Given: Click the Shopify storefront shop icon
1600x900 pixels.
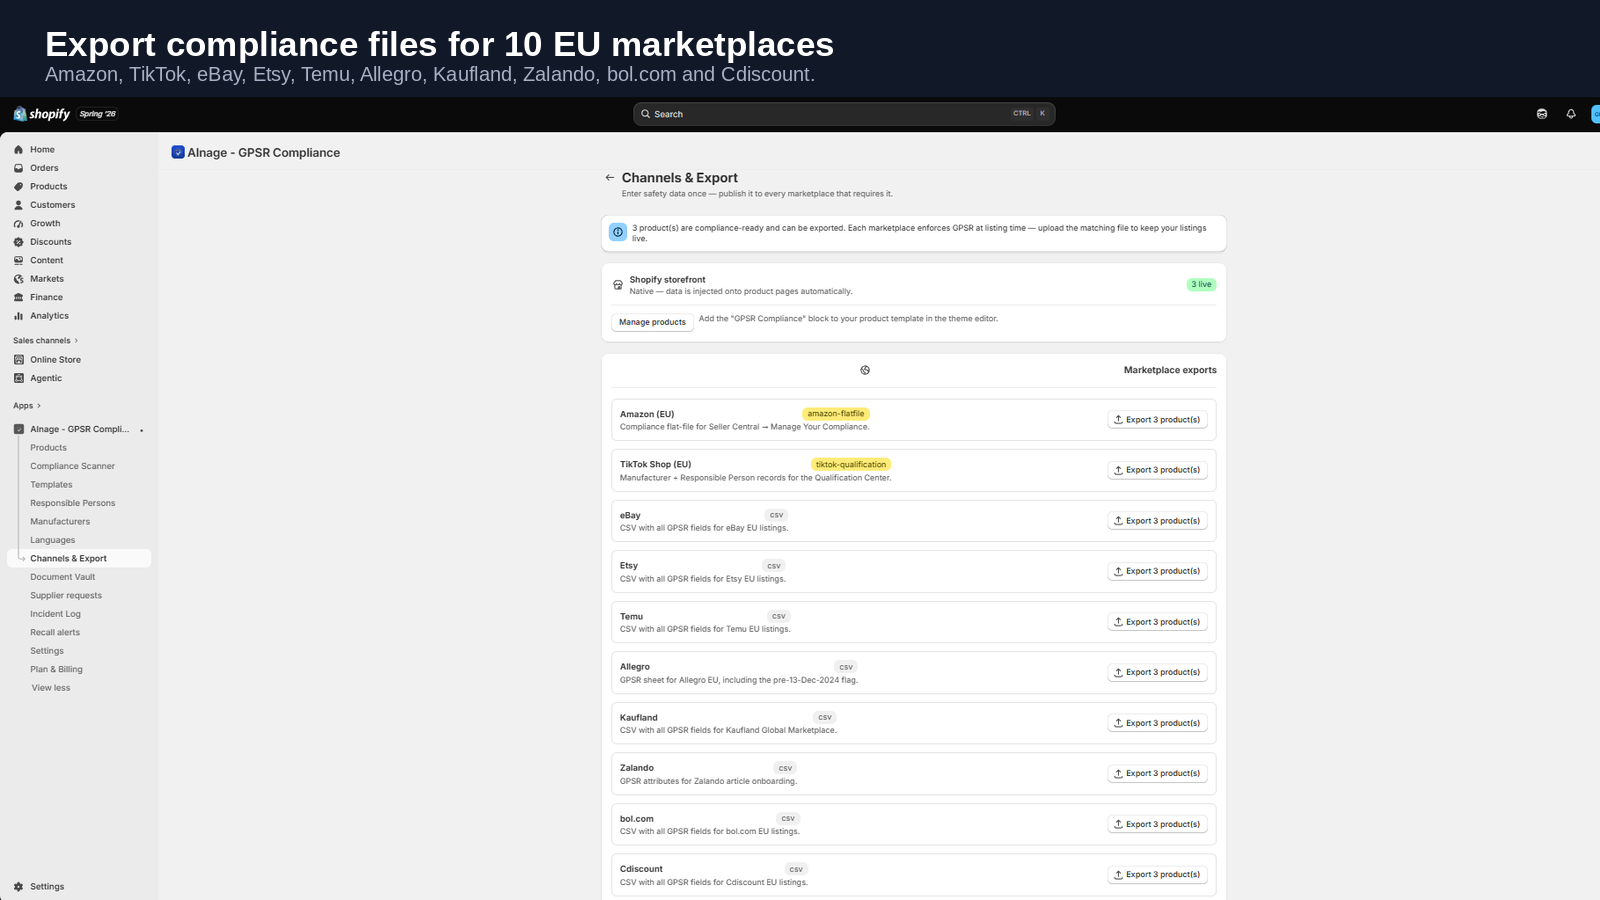Looking at the screenshot, I should 618,285.
